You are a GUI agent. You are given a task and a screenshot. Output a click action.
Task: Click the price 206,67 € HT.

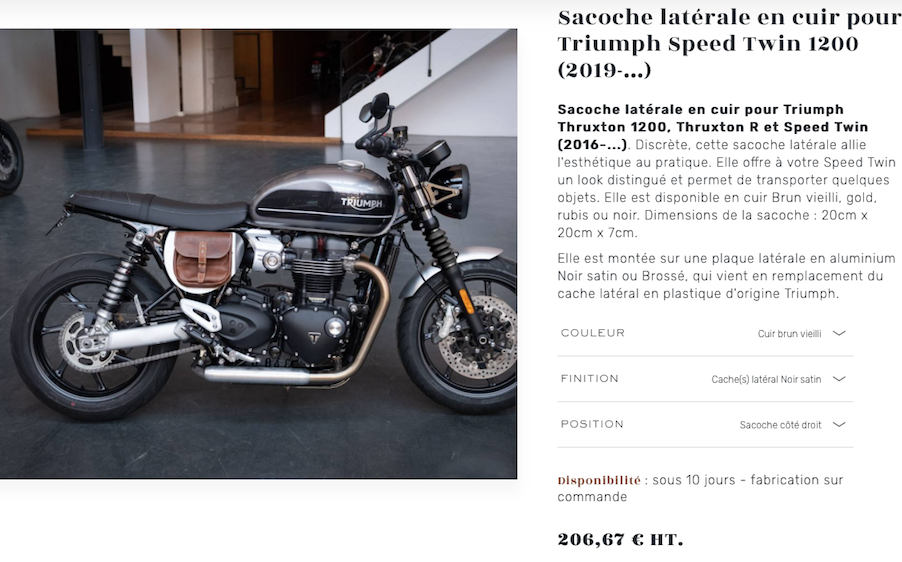click(620, 540)
